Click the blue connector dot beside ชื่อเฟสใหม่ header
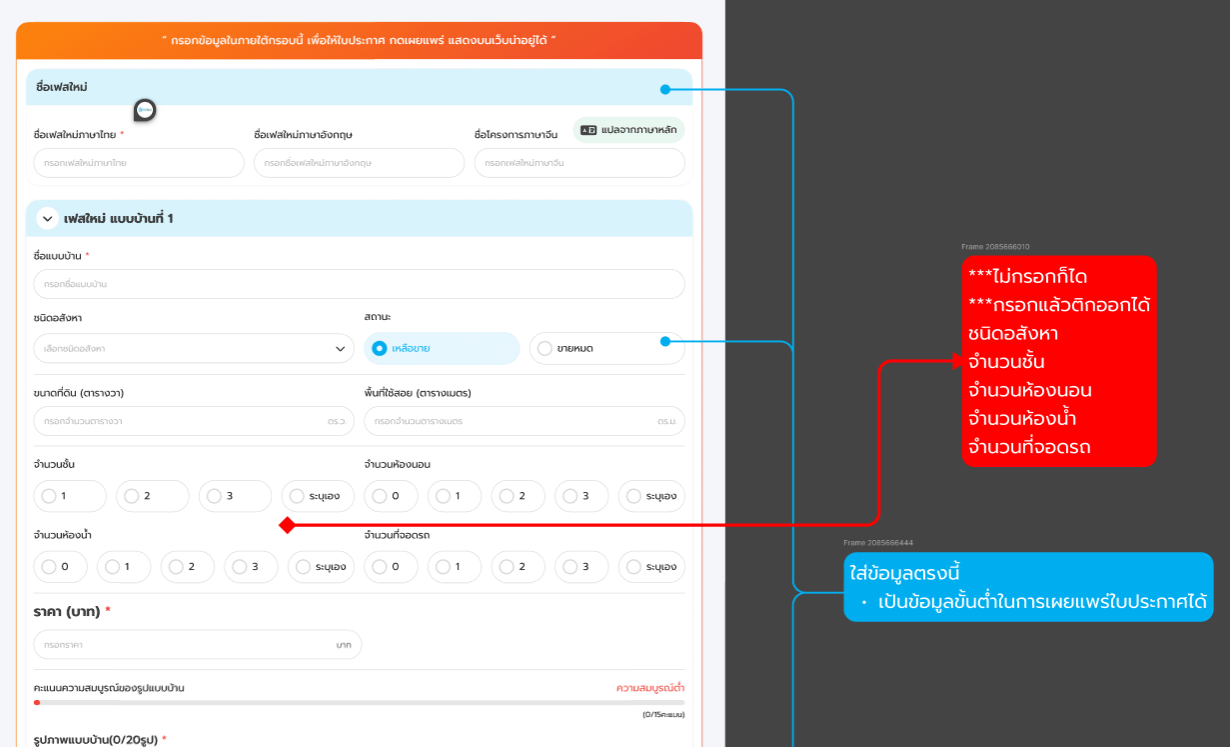The width and height of the screenshot is (1230, 747). 665,90
